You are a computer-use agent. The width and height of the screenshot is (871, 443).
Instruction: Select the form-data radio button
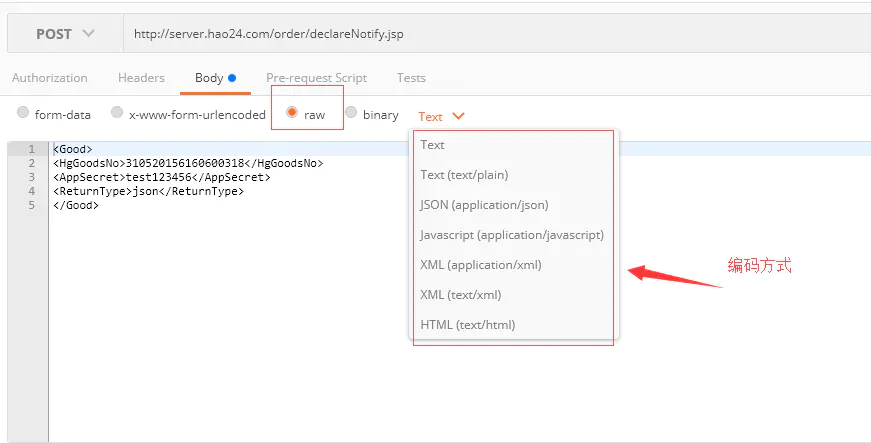23,113
